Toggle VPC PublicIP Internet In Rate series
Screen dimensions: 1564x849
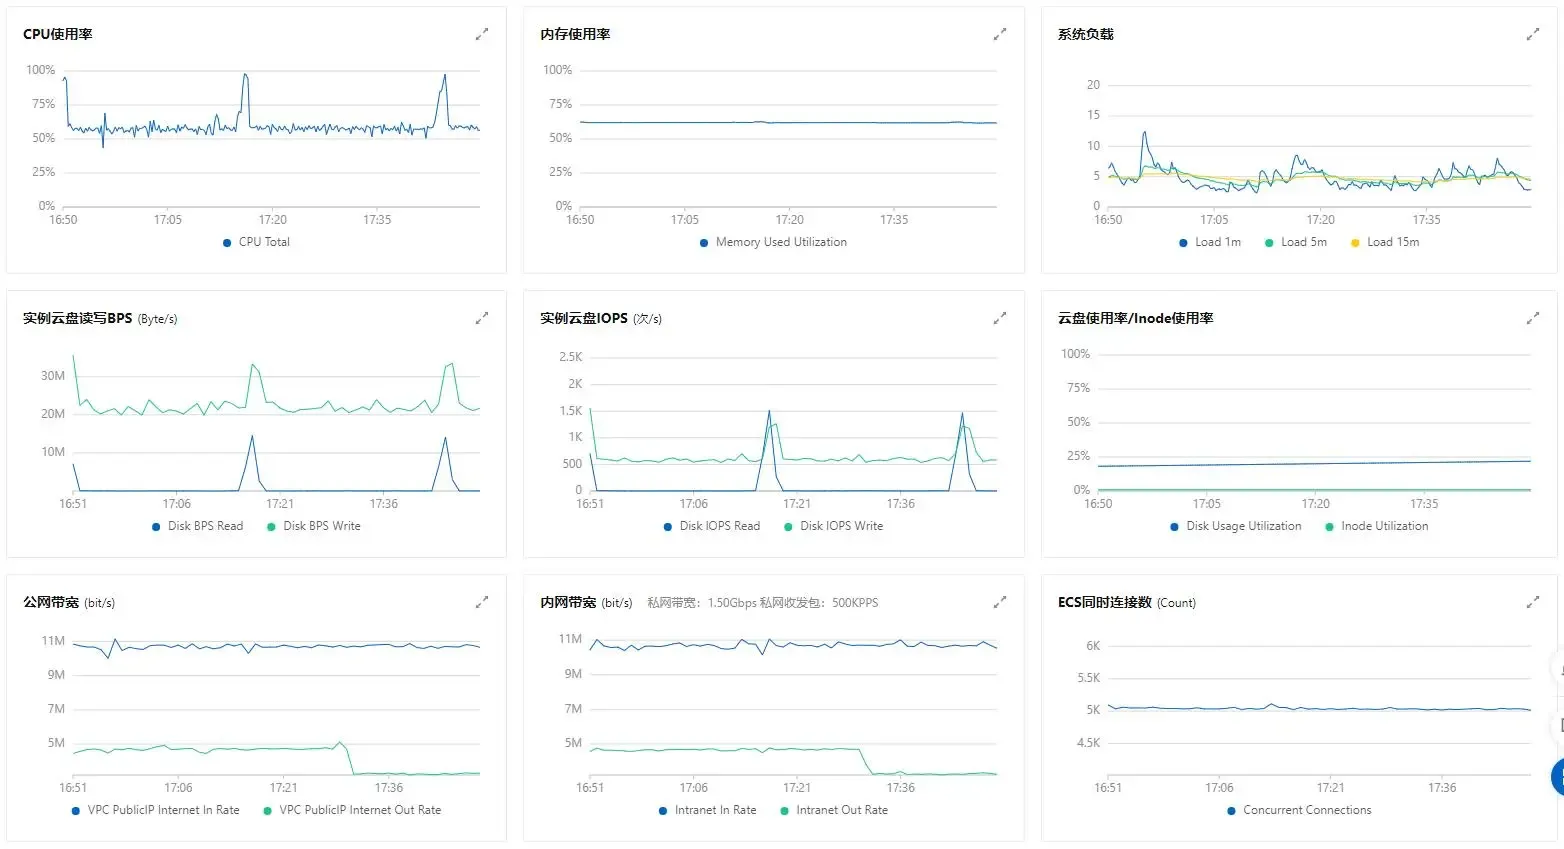[156, 810]
